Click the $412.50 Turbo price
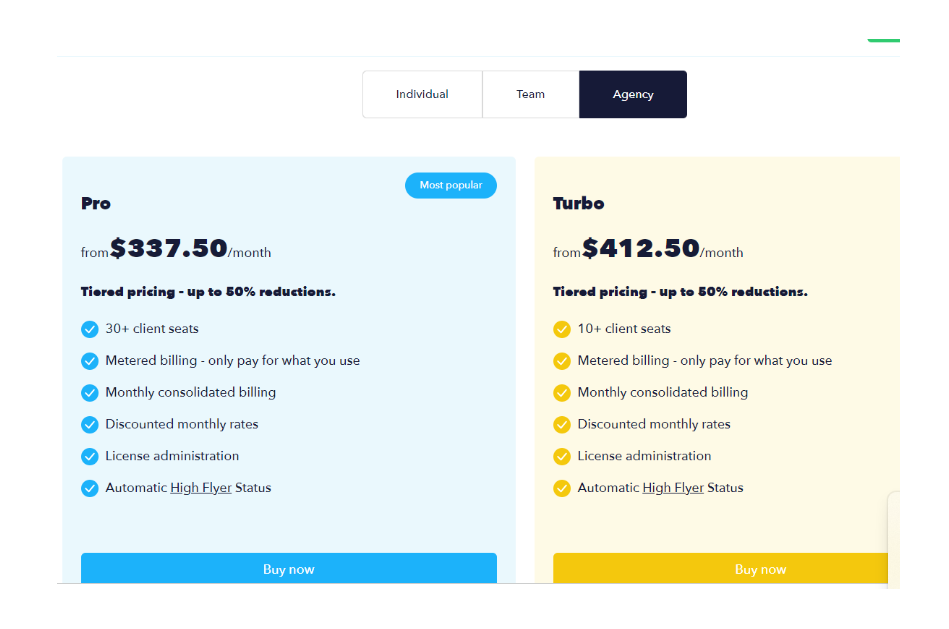This screenshot has height=629, width=949. tap(641, 248)
